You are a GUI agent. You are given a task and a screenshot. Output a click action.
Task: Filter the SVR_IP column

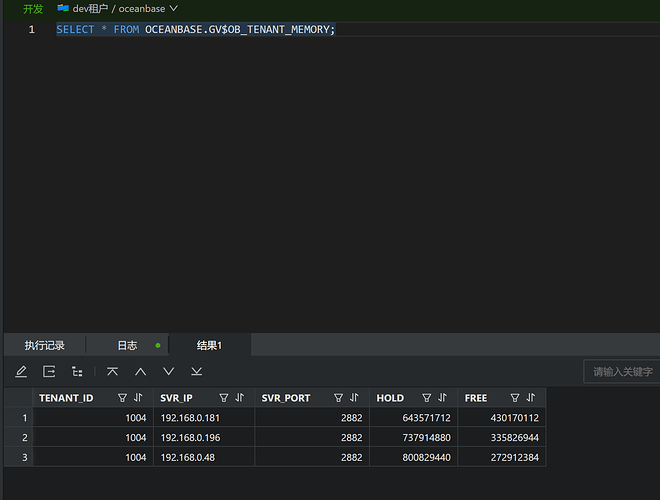(x=224, y=398)
